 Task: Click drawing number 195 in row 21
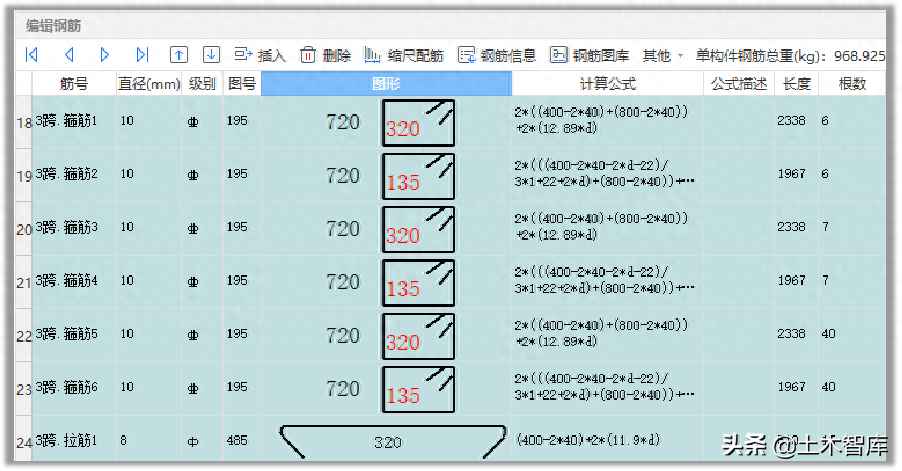coord(237,280)
